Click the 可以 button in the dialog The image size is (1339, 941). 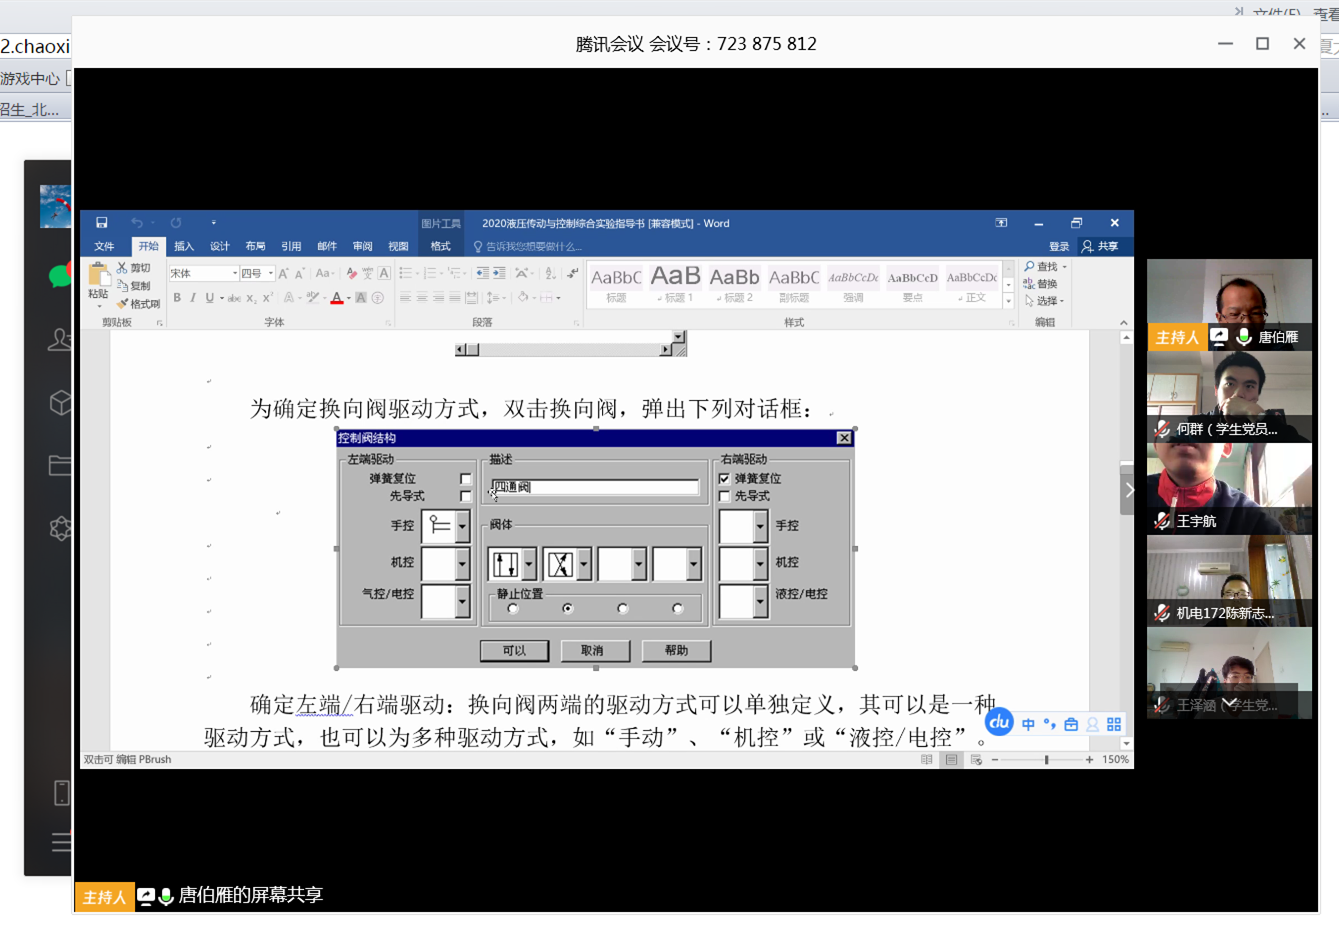tap(515, 651)
